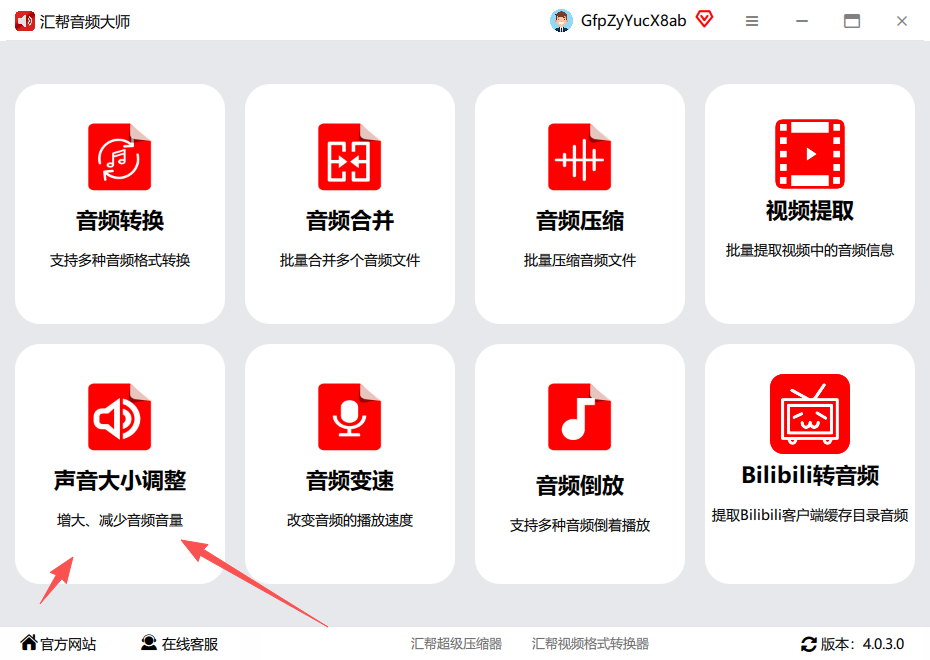Image resolution: width=930 pixels, height=660 pixels.
Task: Open 官方网站 official website link
Action: point(58,643)
